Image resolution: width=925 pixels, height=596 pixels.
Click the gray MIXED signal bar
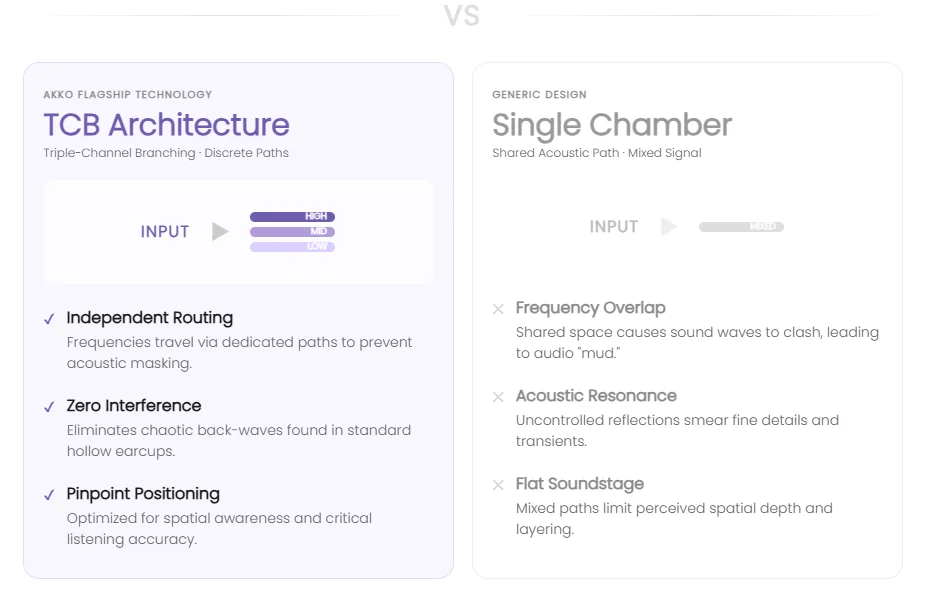click(x=741, y=227)
